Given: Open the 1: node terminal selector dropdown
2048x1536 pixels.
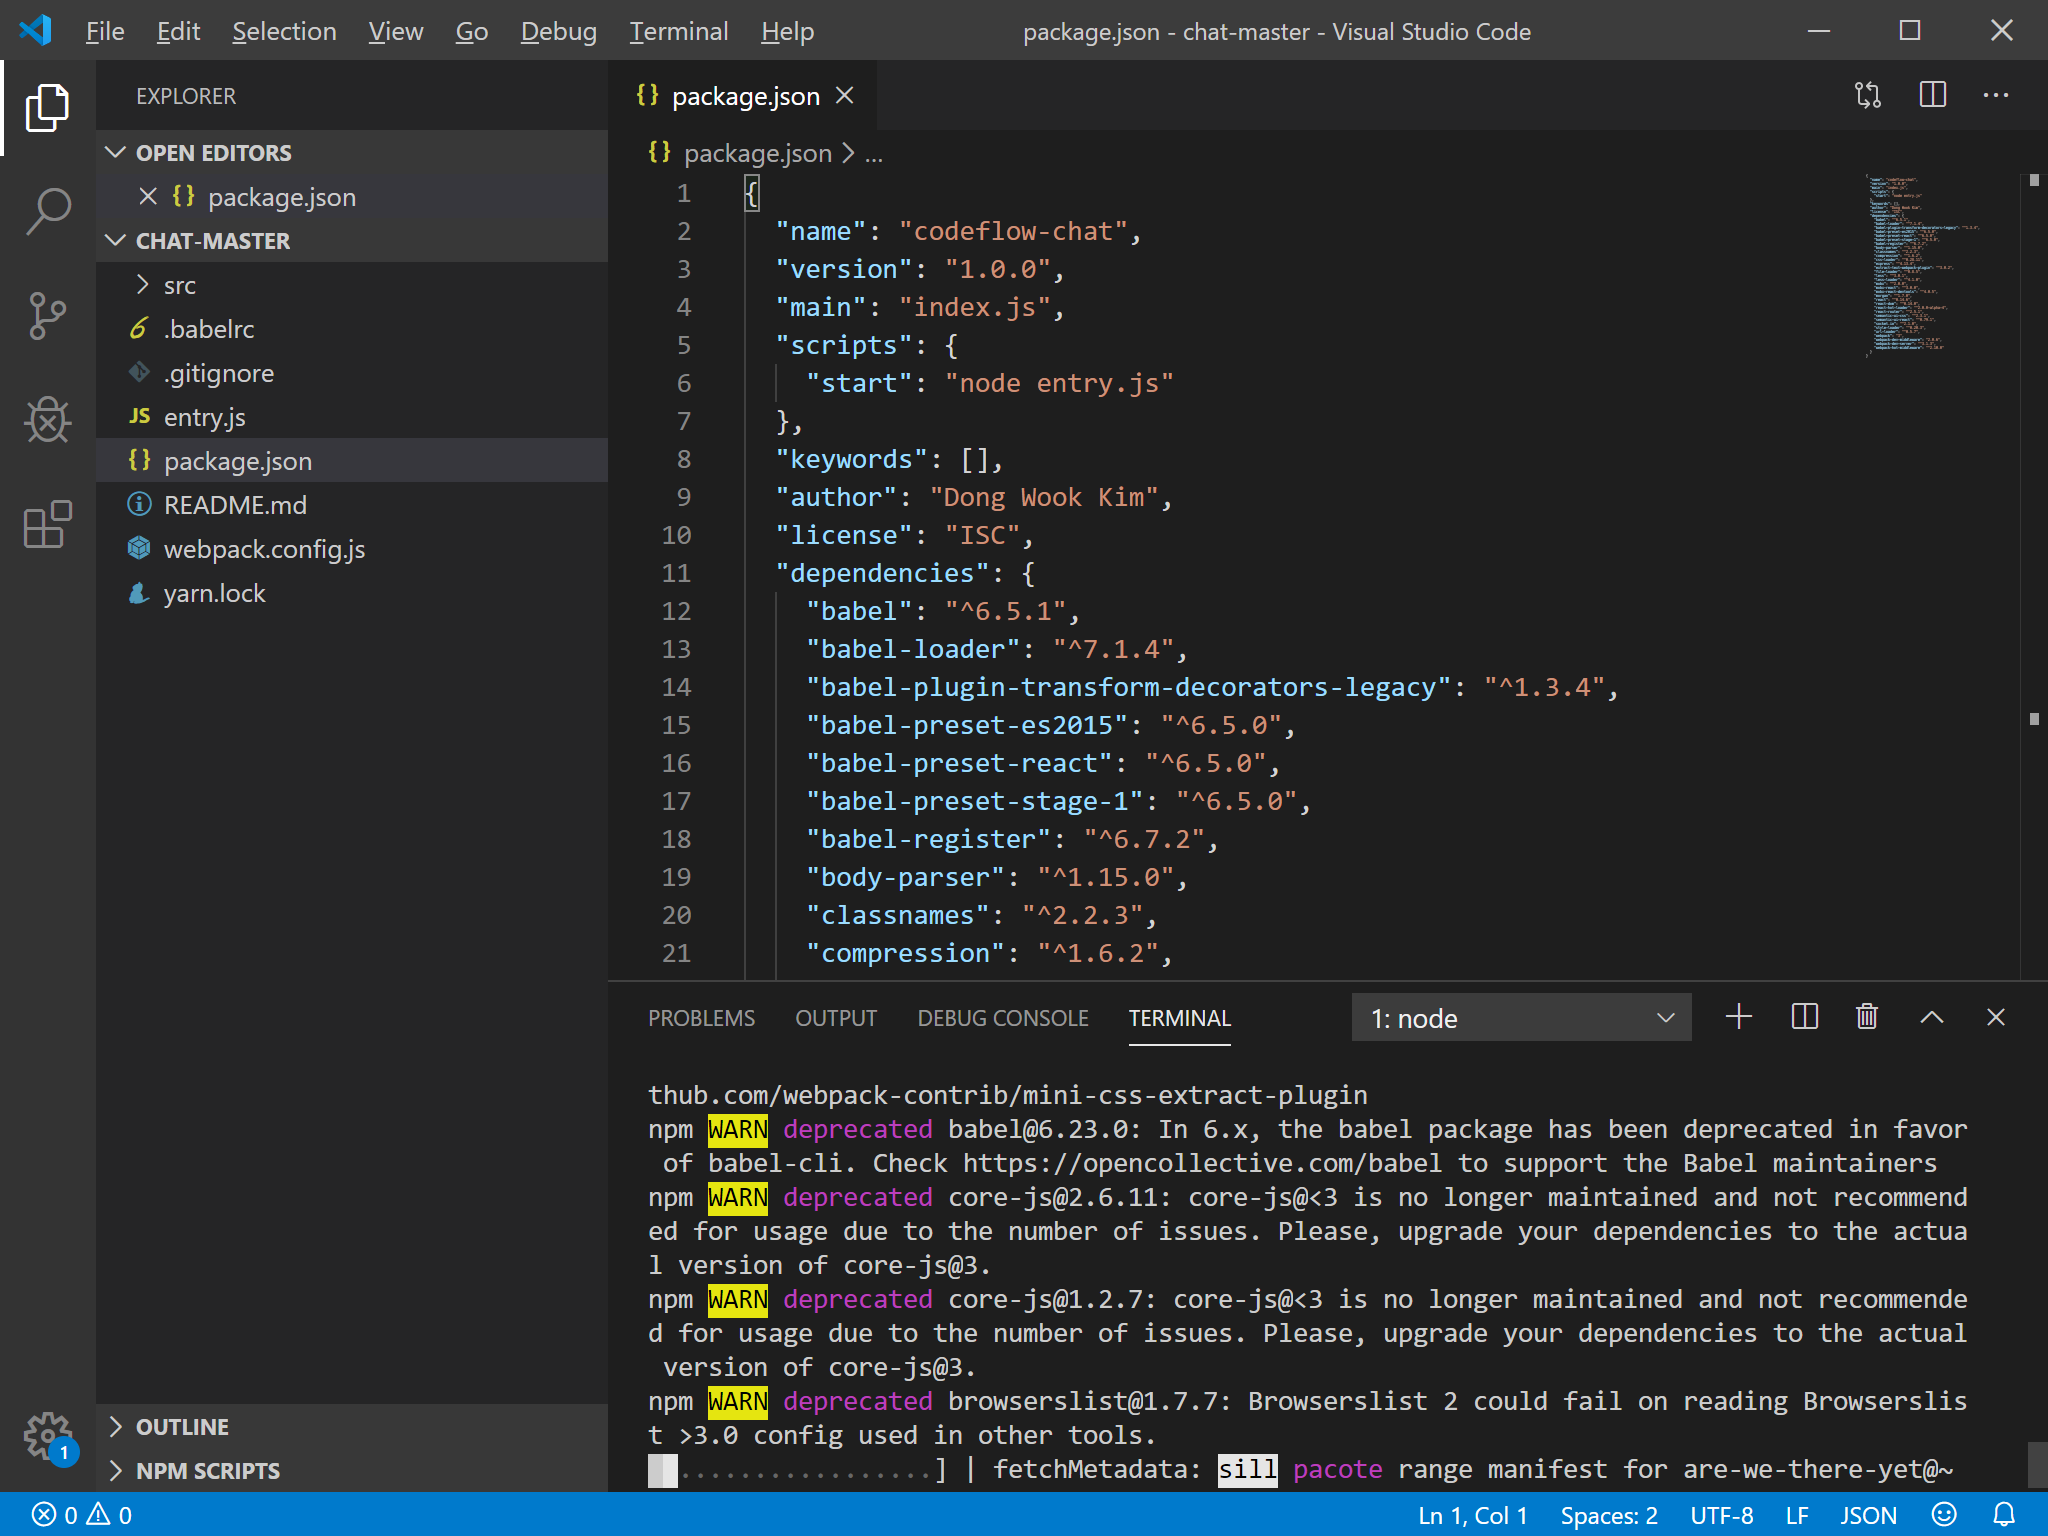Looking at the screenshot, I should pos(1521,1018).
